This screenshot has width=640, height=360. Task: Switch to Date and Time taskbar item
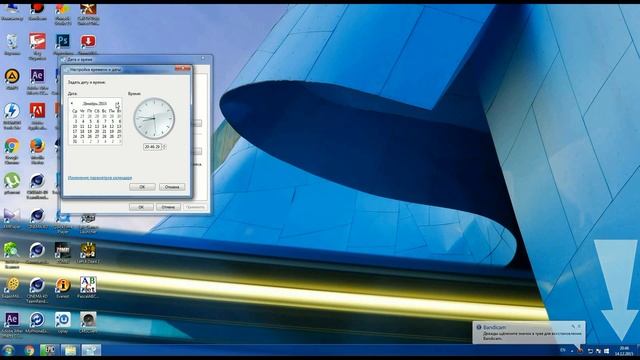[x=91, y=350]
